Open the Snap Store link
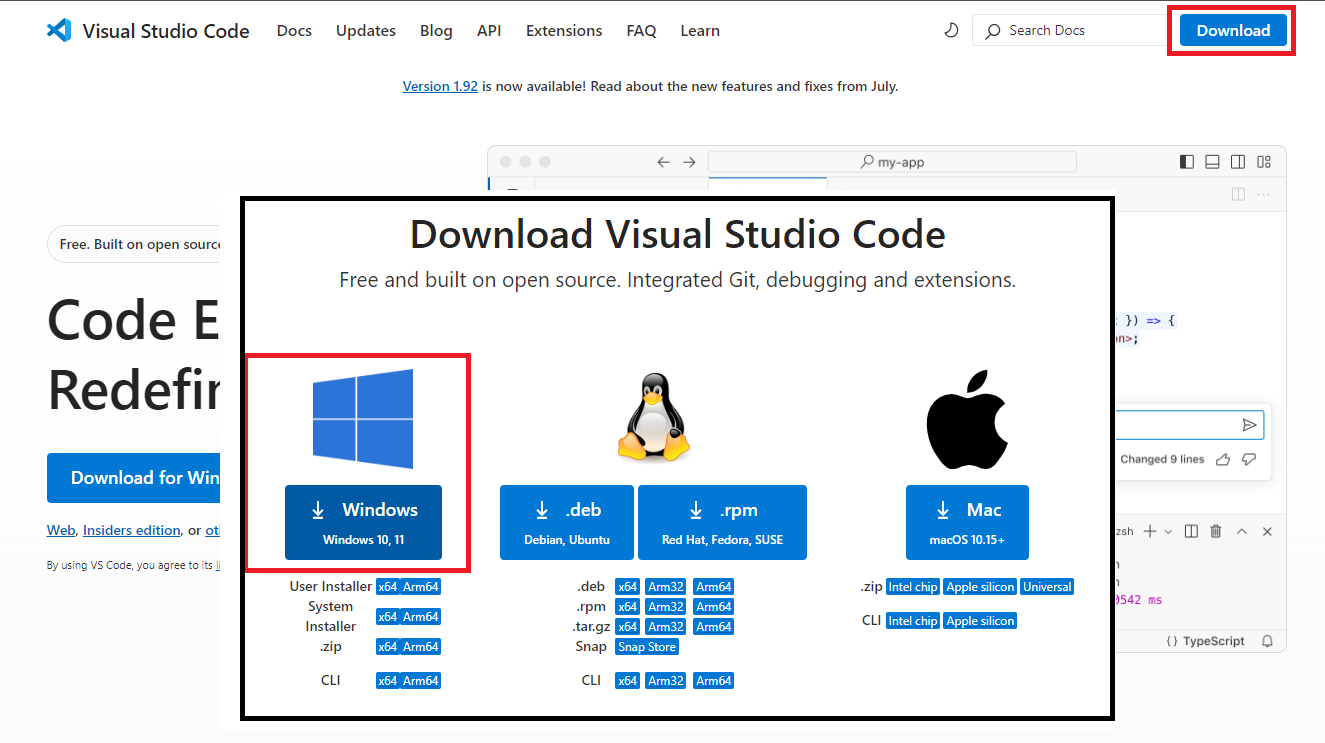 click(x=647, y=647)
